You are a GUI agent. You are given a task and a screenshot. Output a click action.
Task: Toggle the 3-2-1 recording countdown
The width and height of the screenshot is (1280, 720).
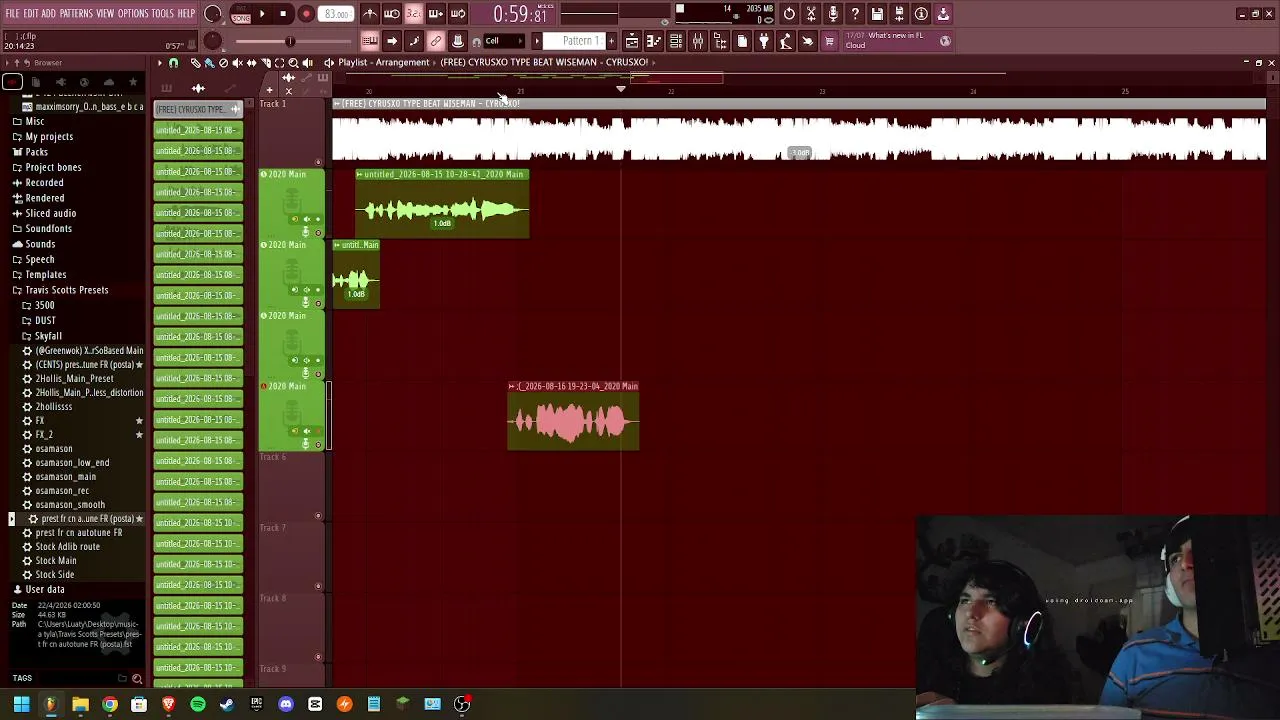click(414, 14)
